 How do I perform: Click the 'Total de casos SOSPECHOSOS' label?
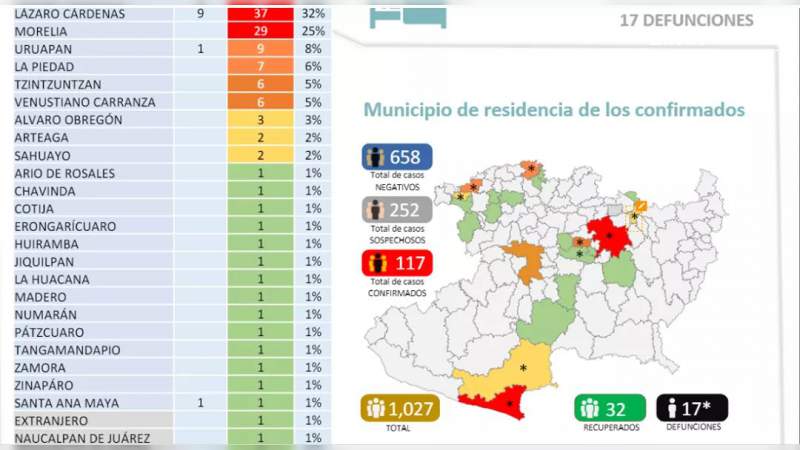click(x=397, y=234)
